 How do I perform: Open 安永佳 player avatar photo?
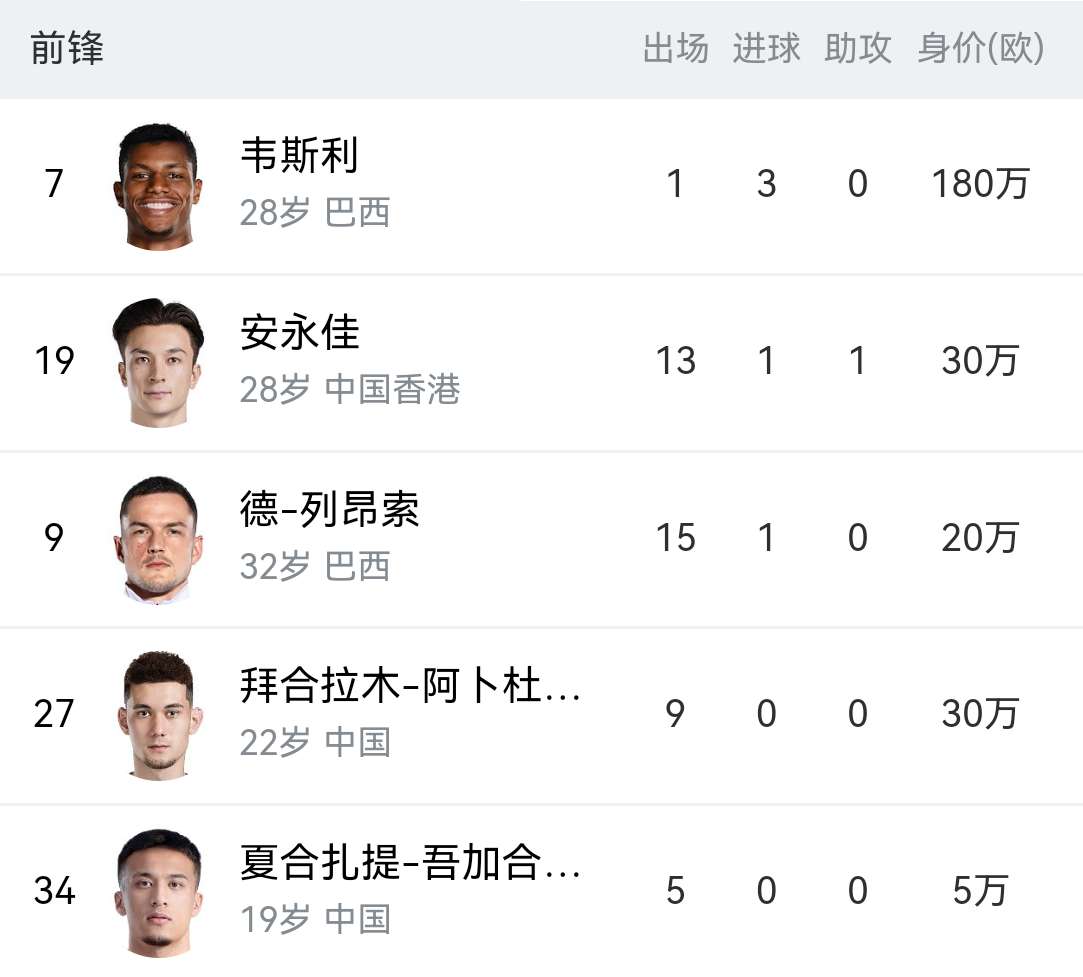[x=158, y=363]
